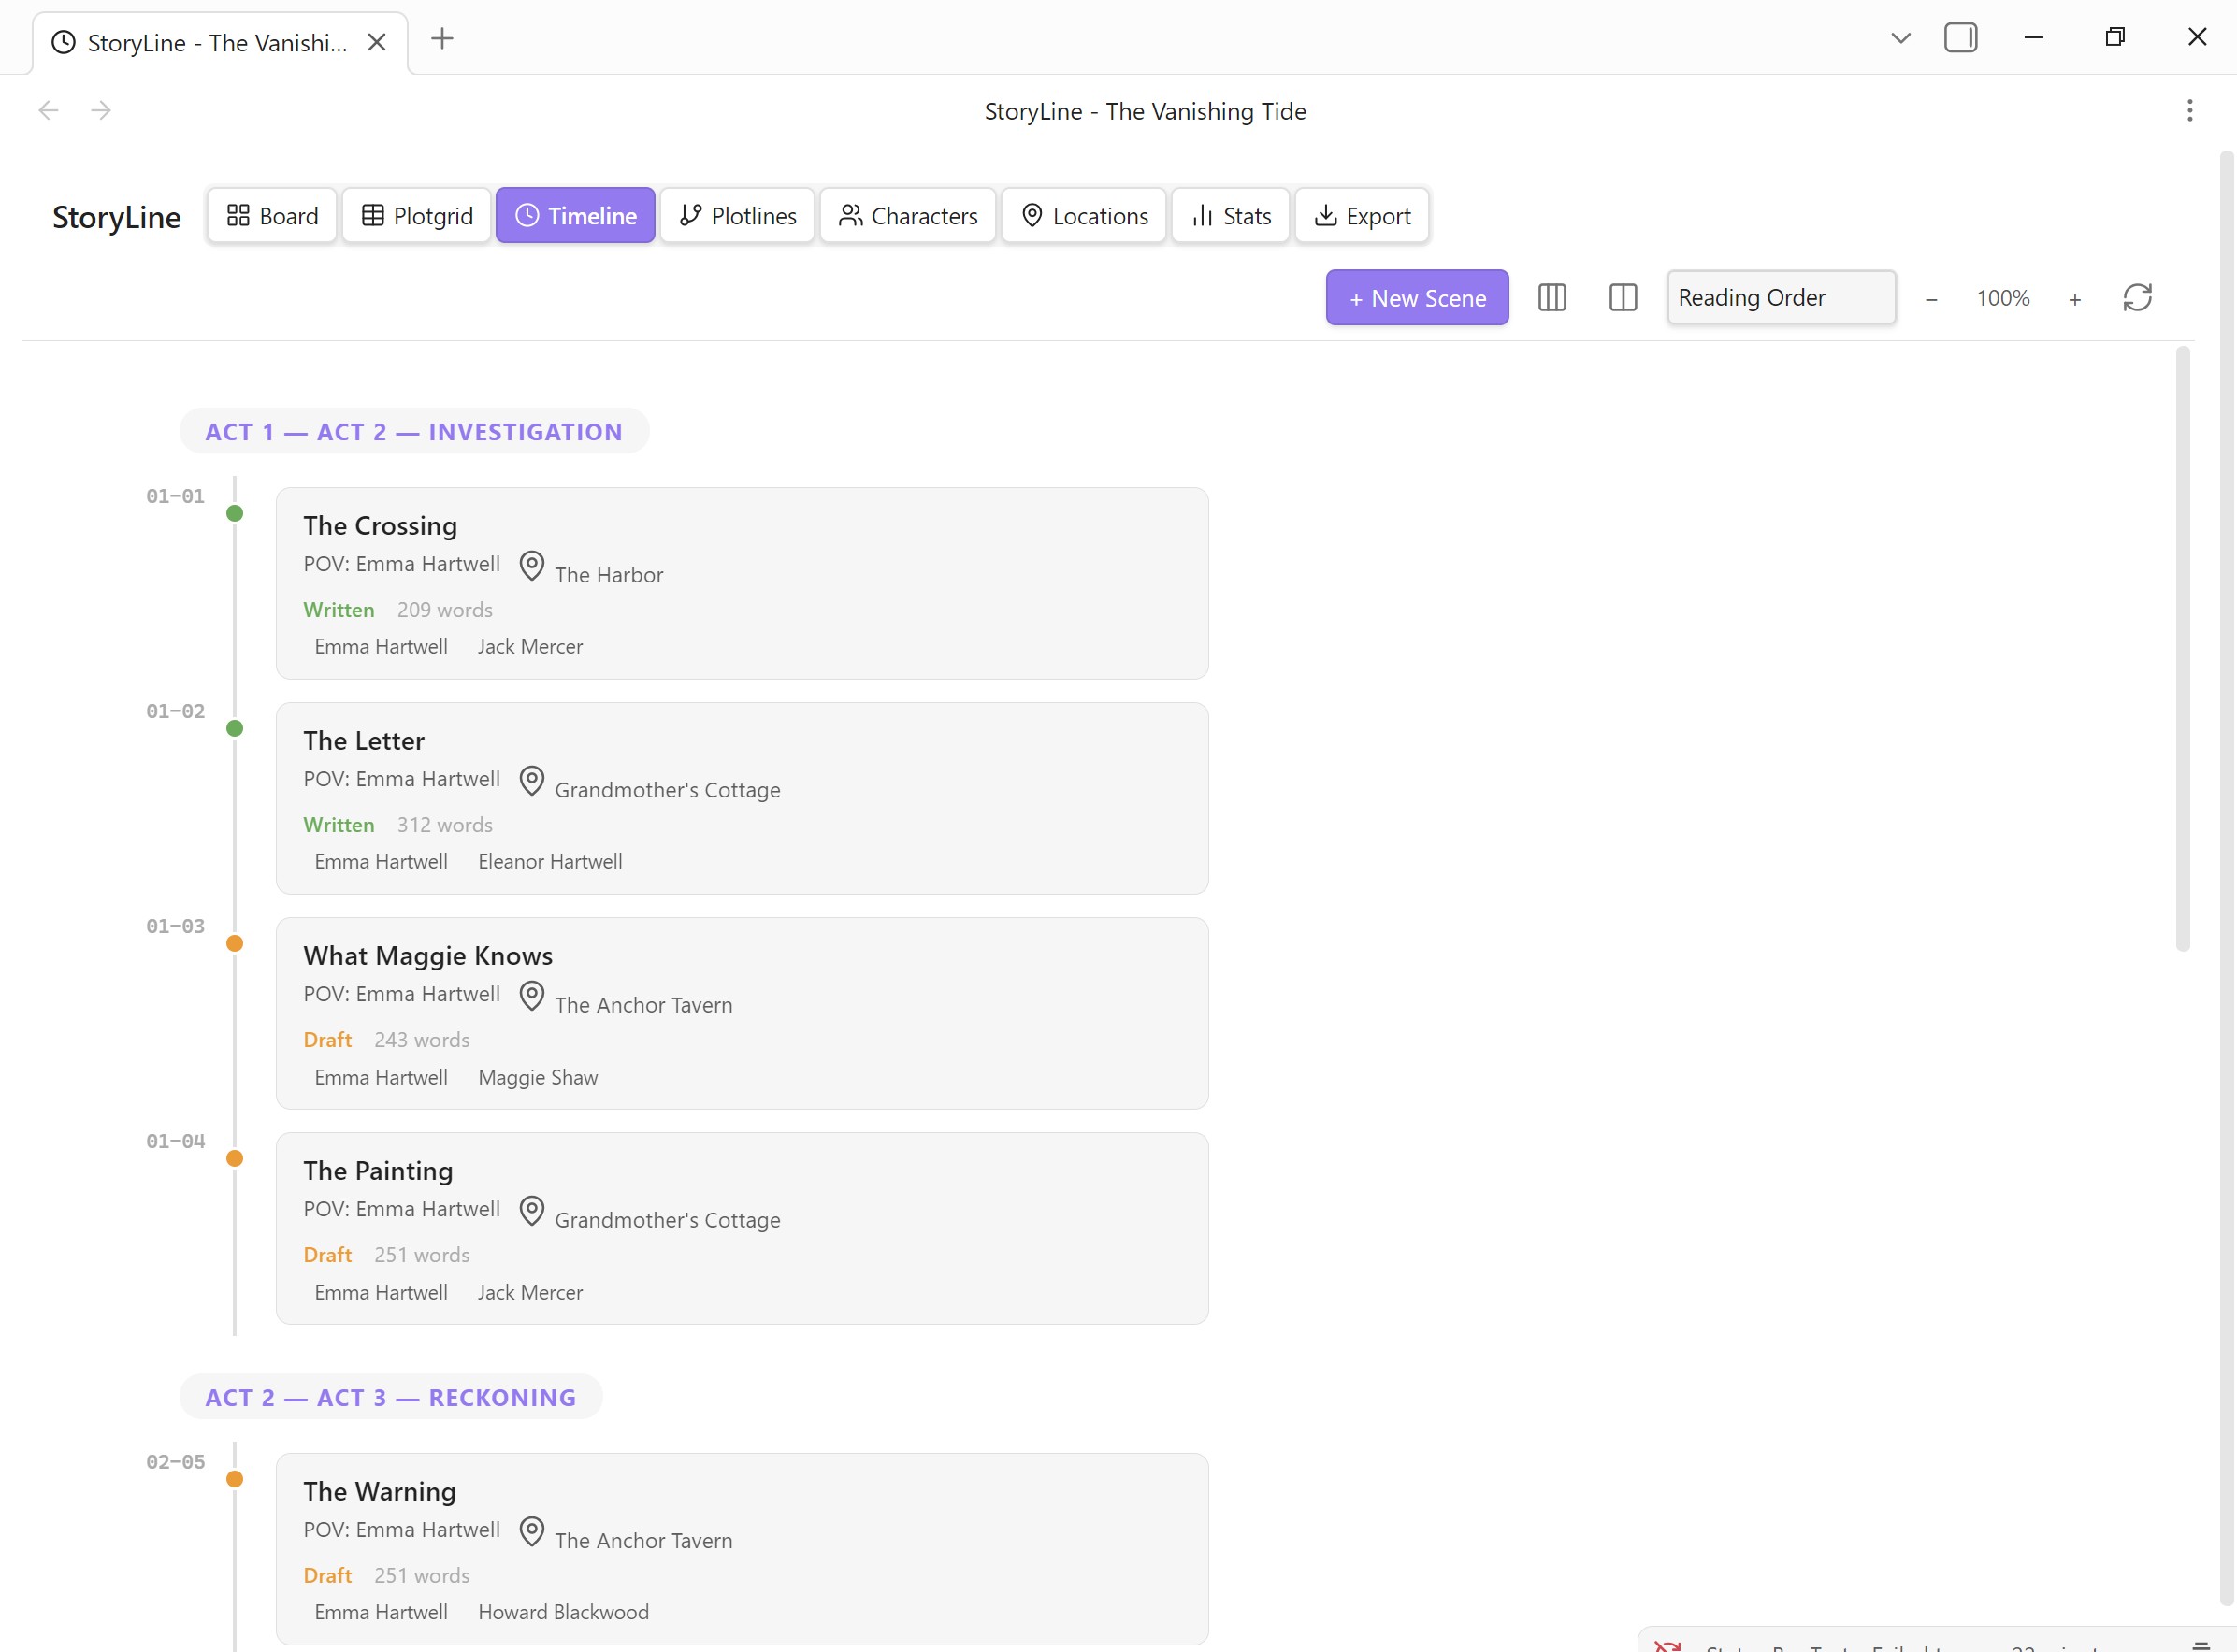Open the three-dot more options menu
This screenshot has height=1652, width=2237.
tap(2189, 111)
